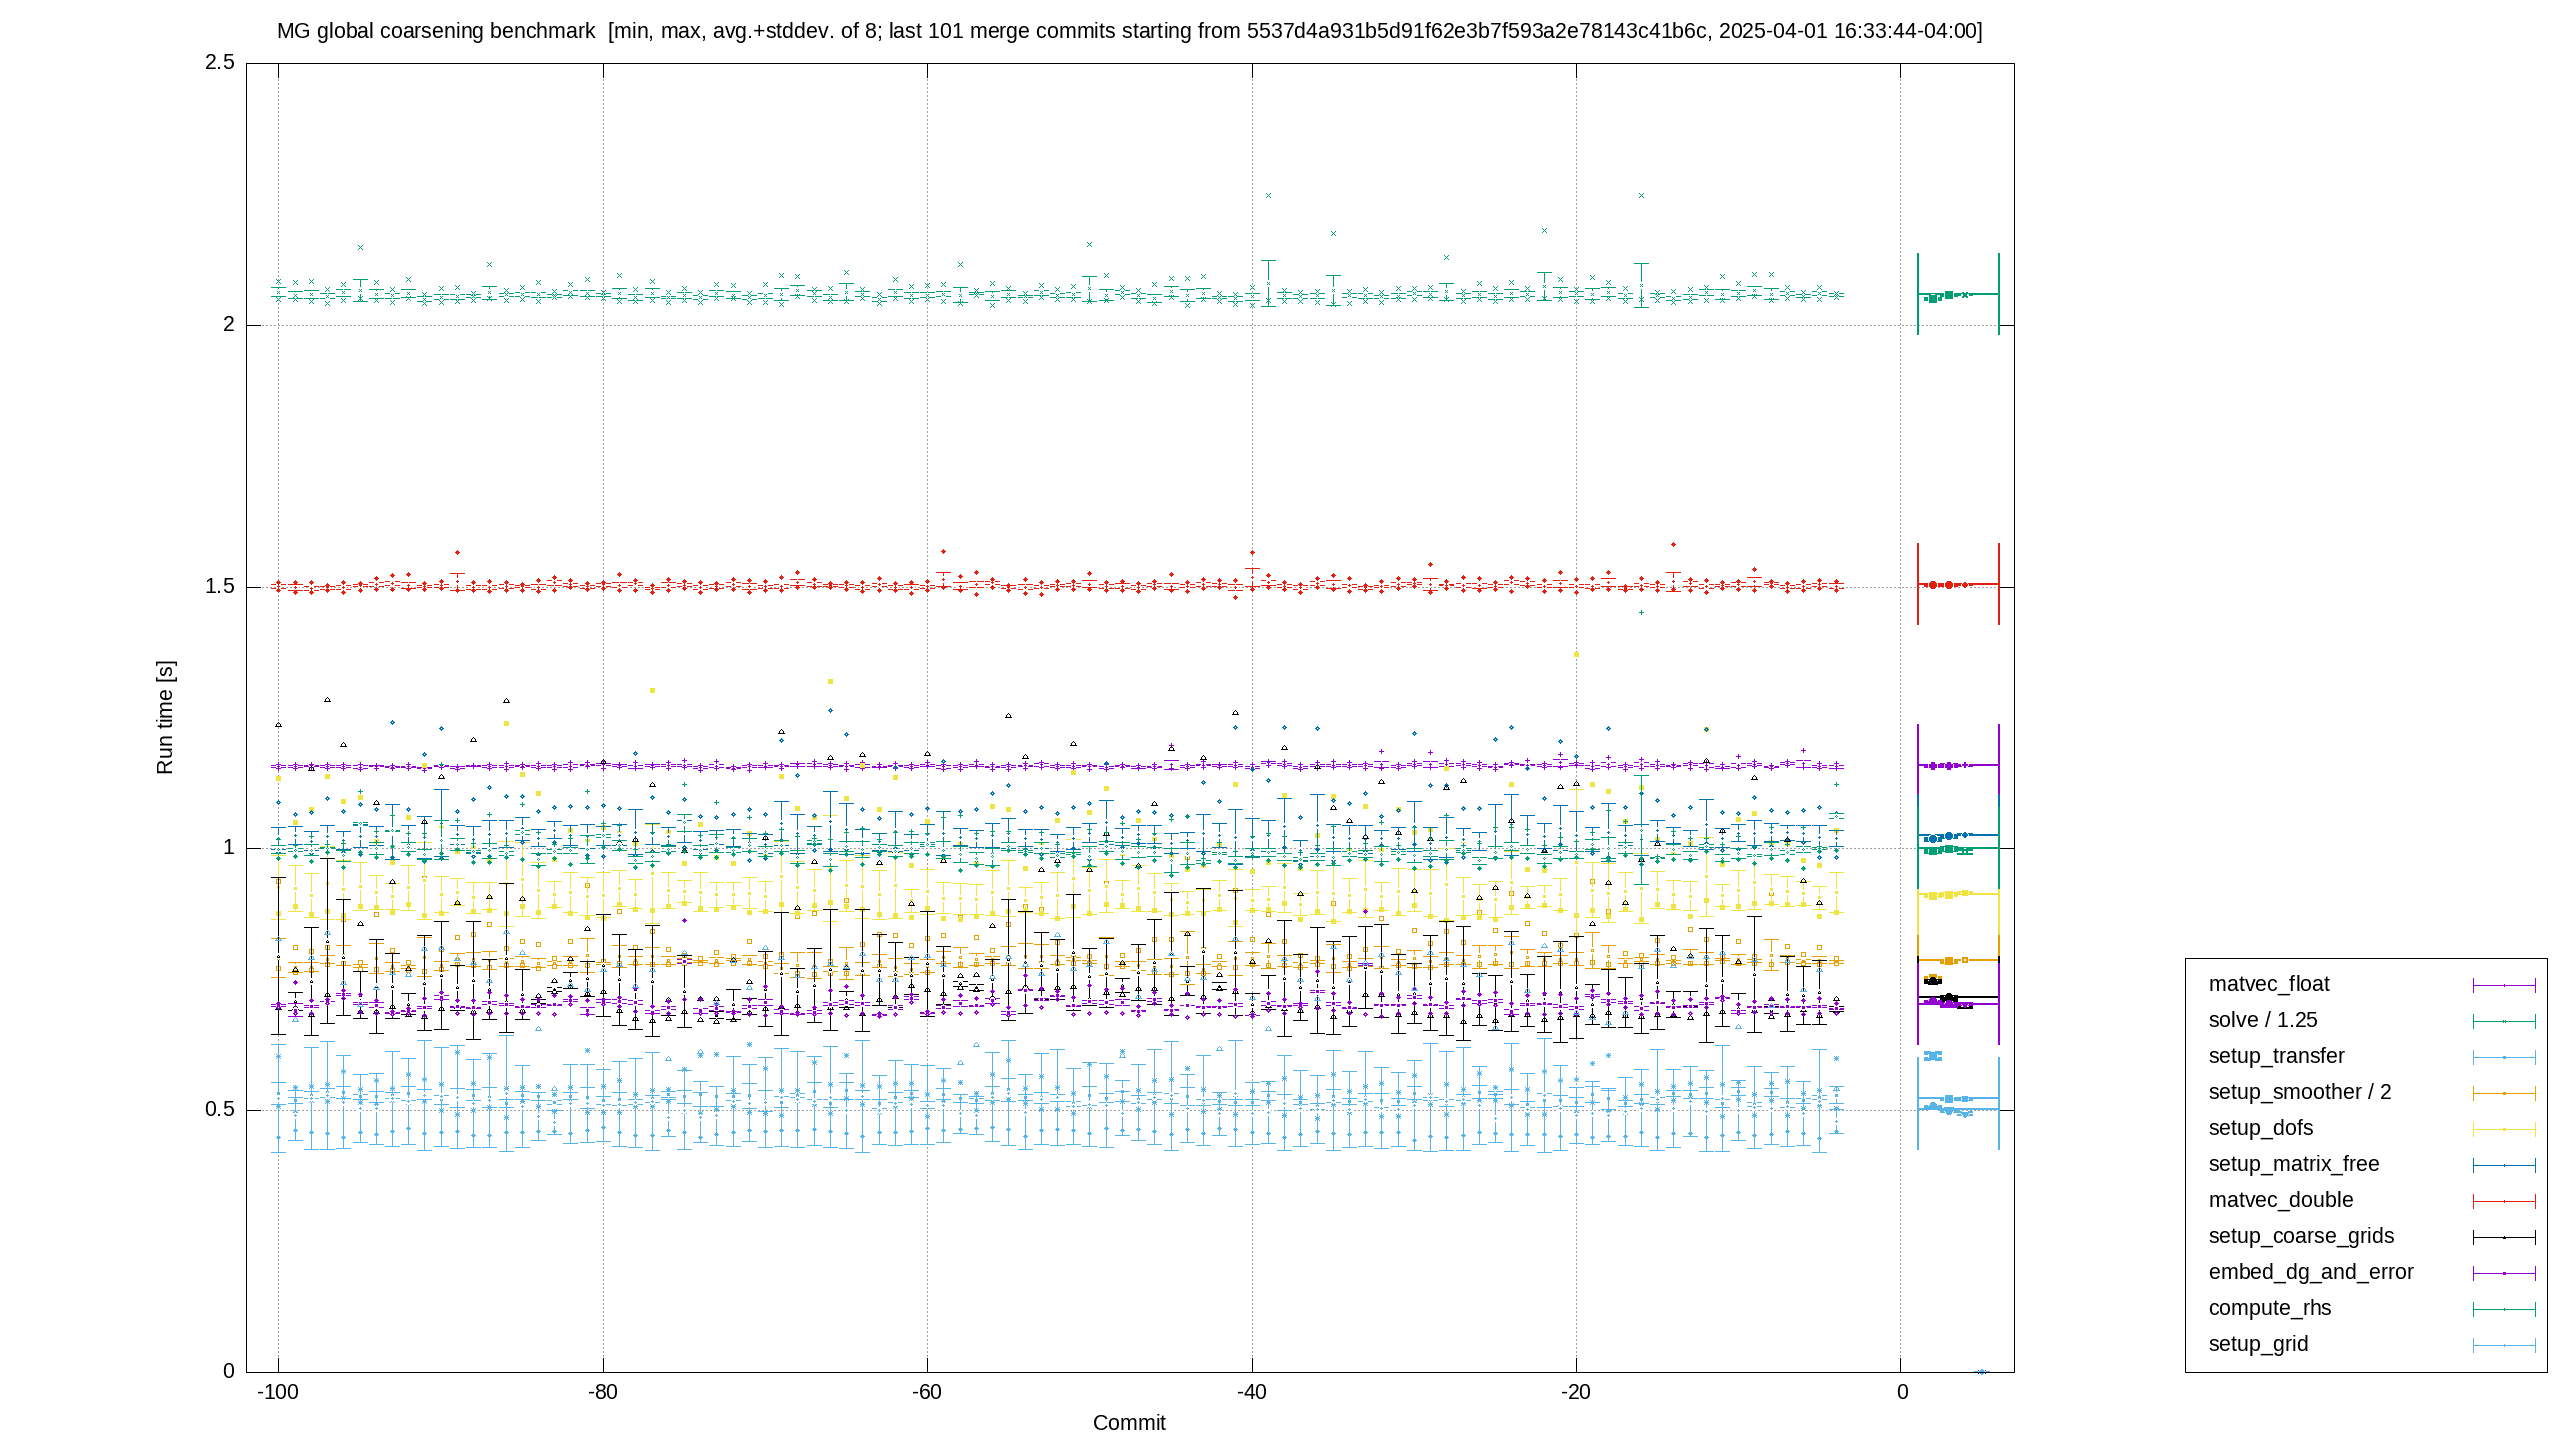The image size is (2560, 1440).
Task: Click the Commit x-axis label
Action: coord(1129,1423)
